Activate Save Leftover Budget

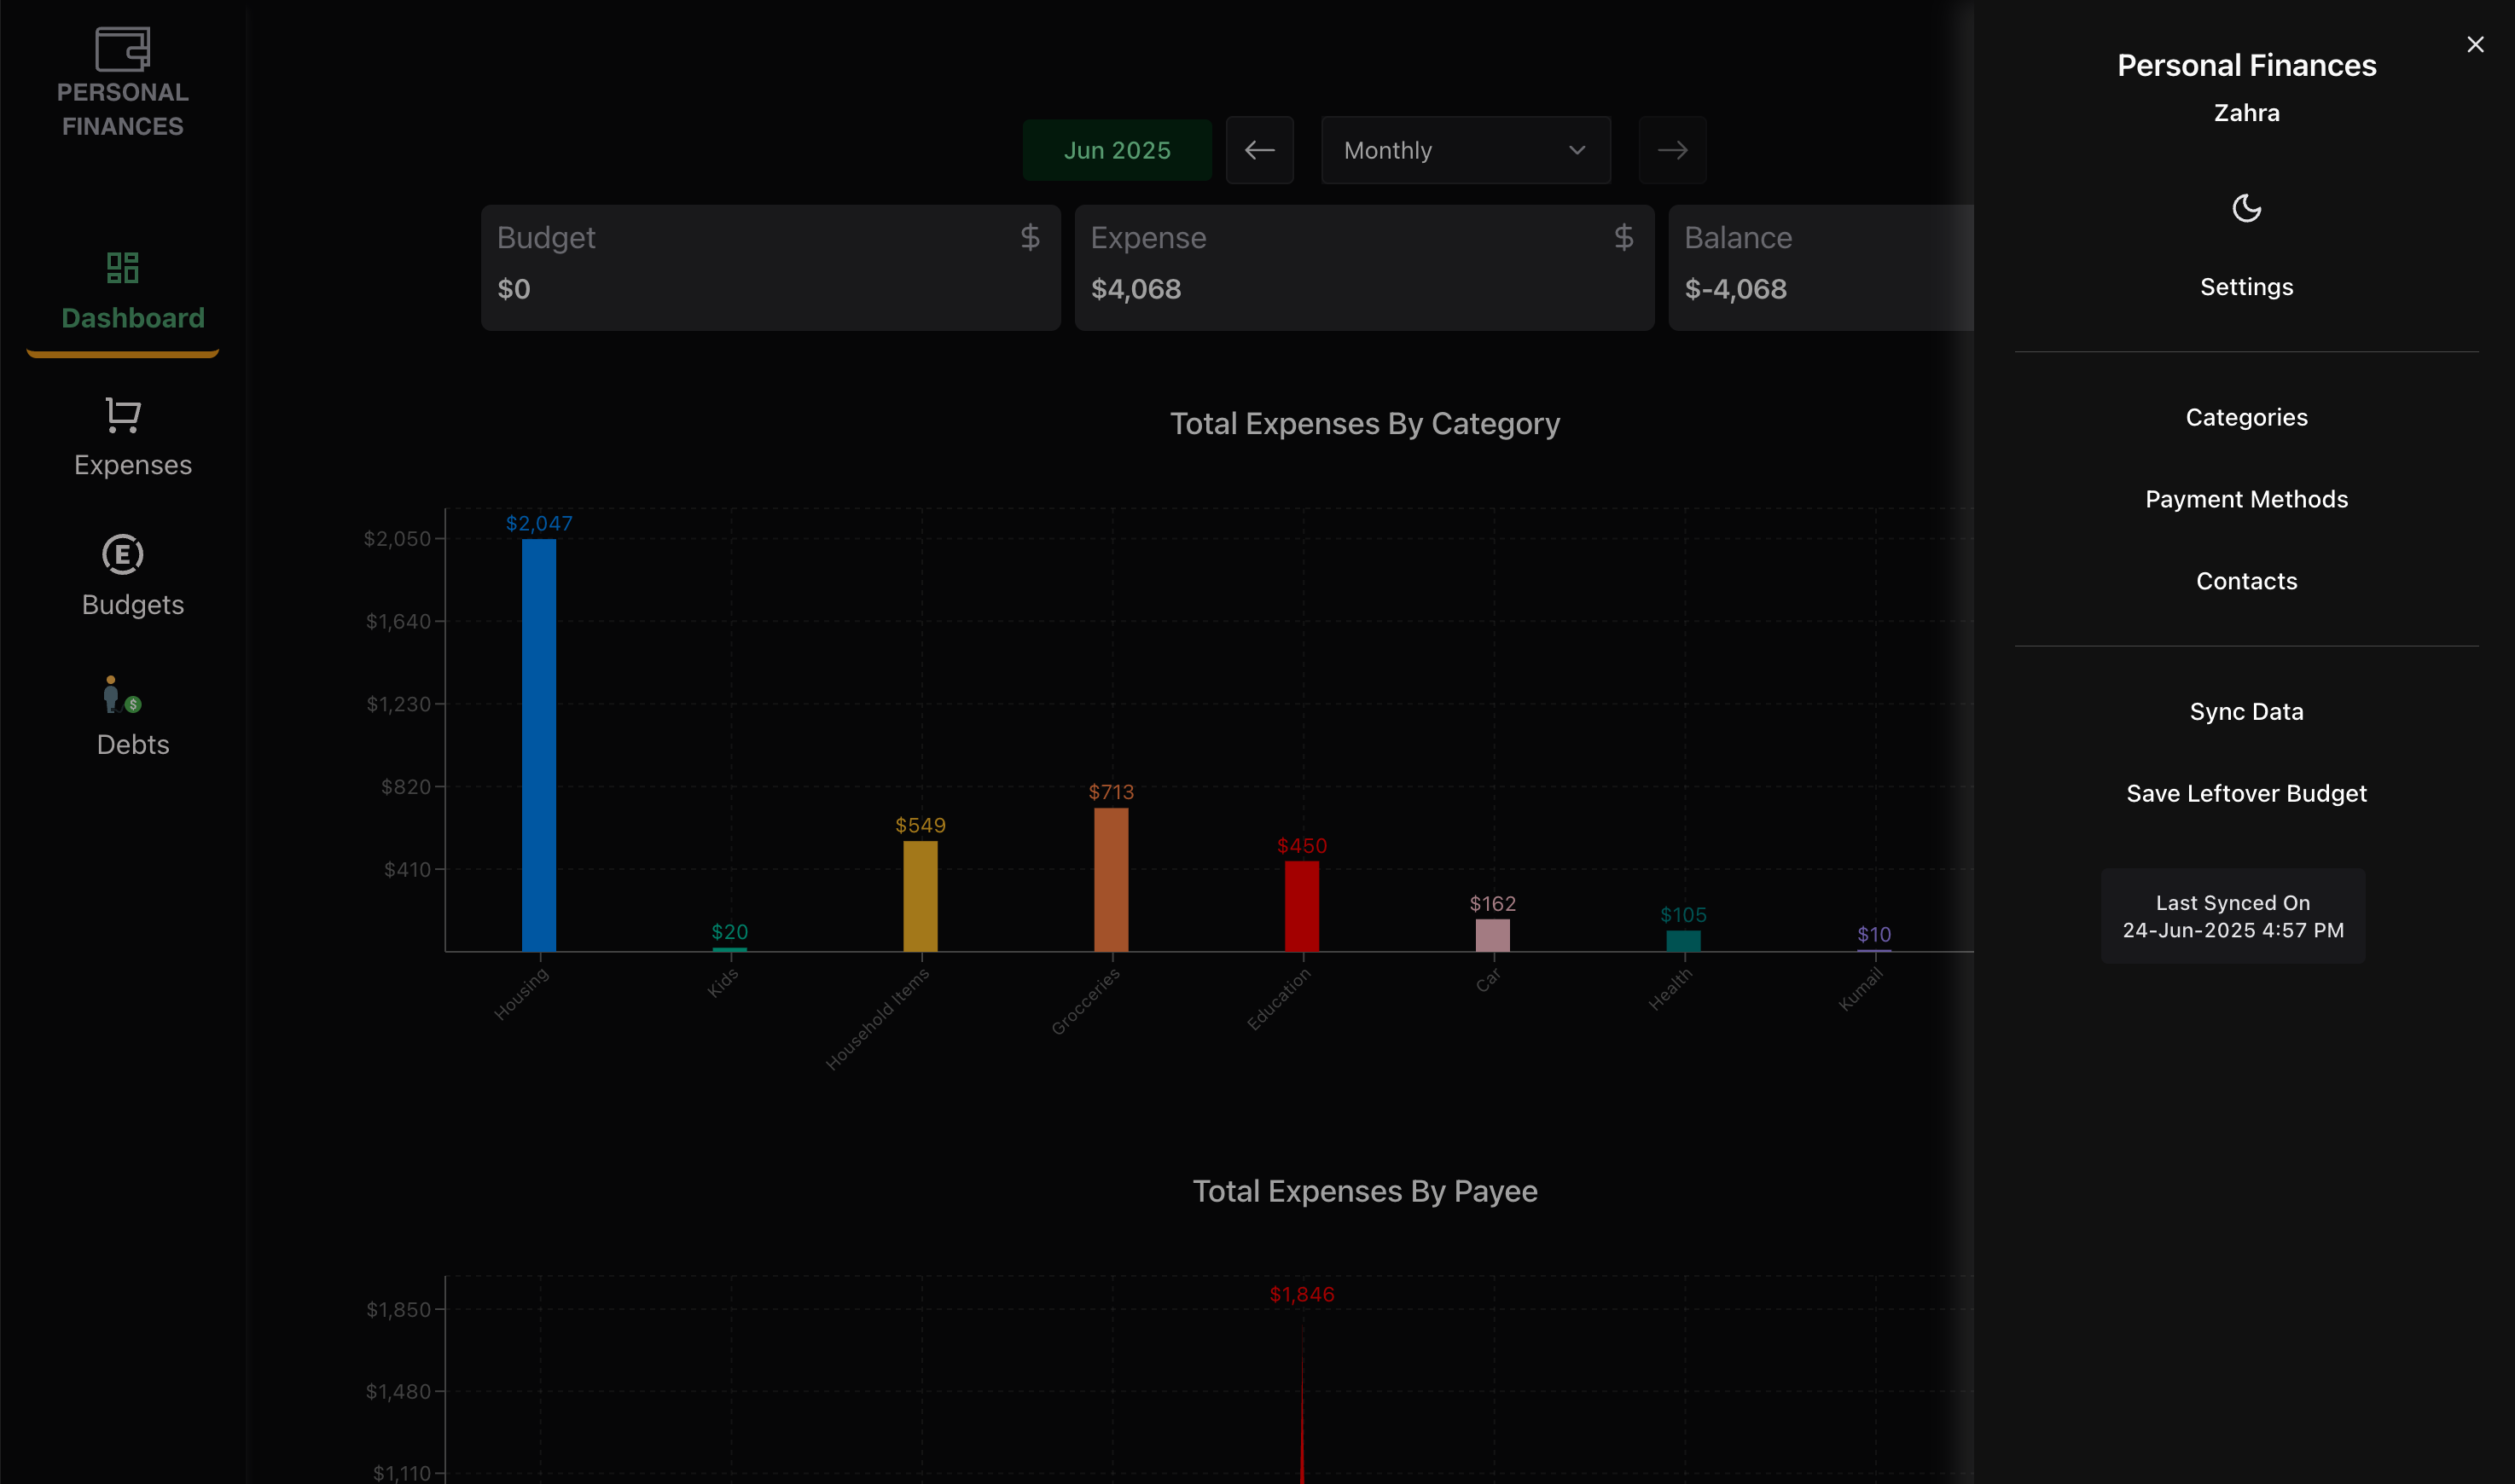[x=2246, y=793]
